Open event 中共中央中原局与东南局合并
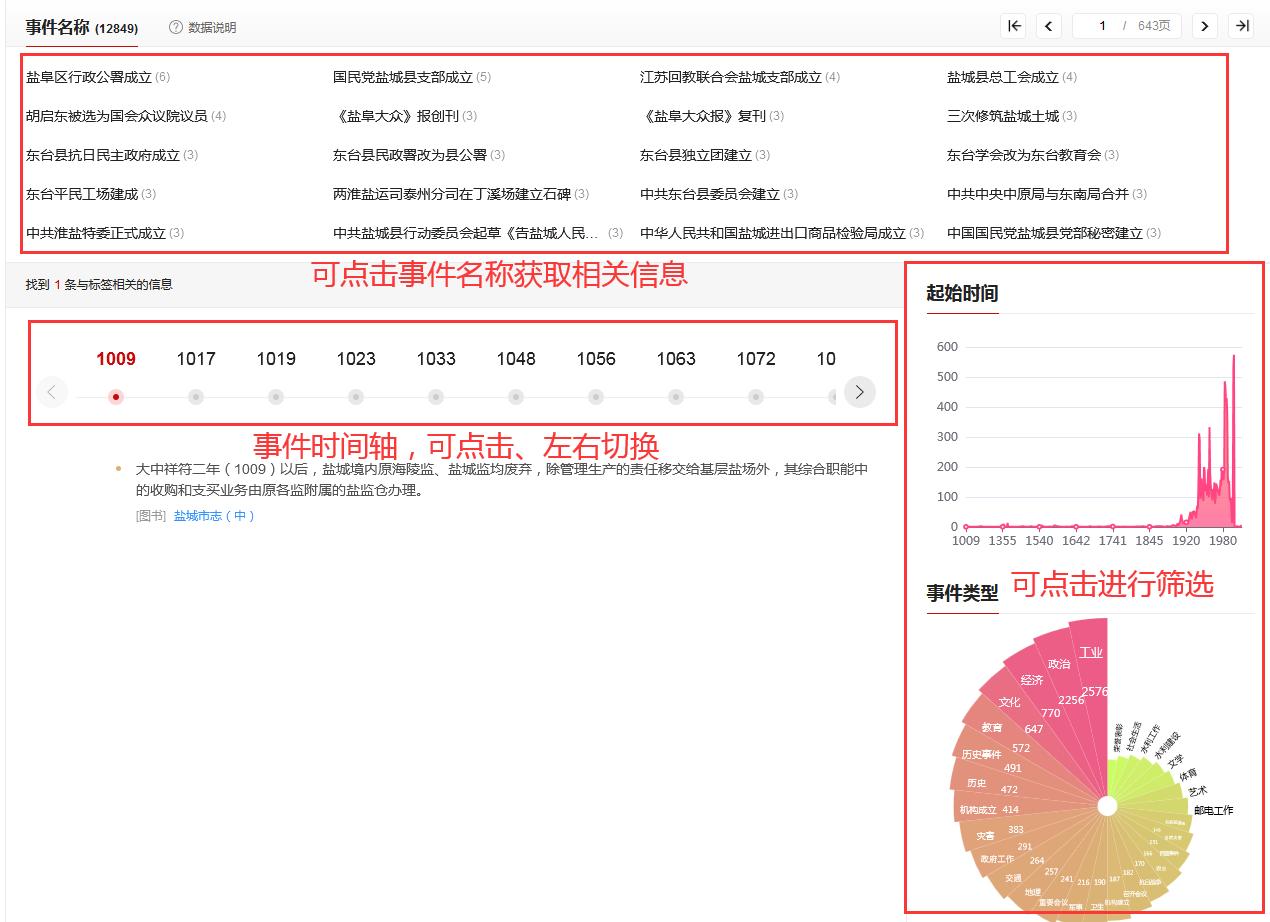 (1038, 194)
